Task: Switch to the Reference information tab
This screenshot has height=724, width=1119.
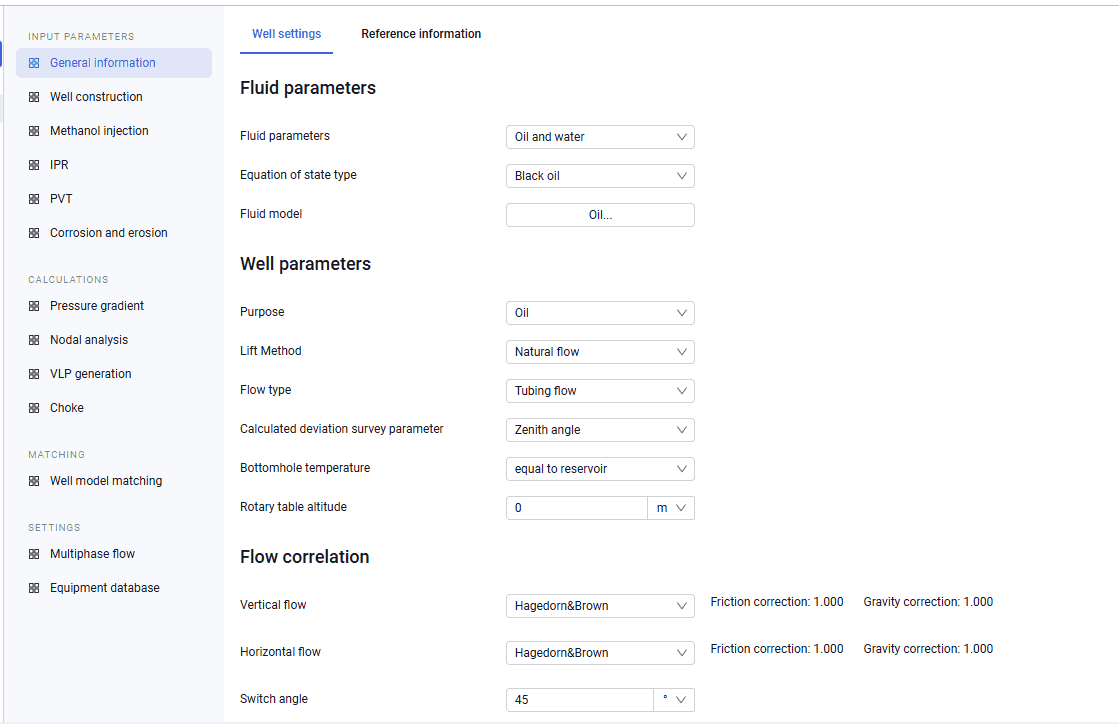Action: [421, 34]
